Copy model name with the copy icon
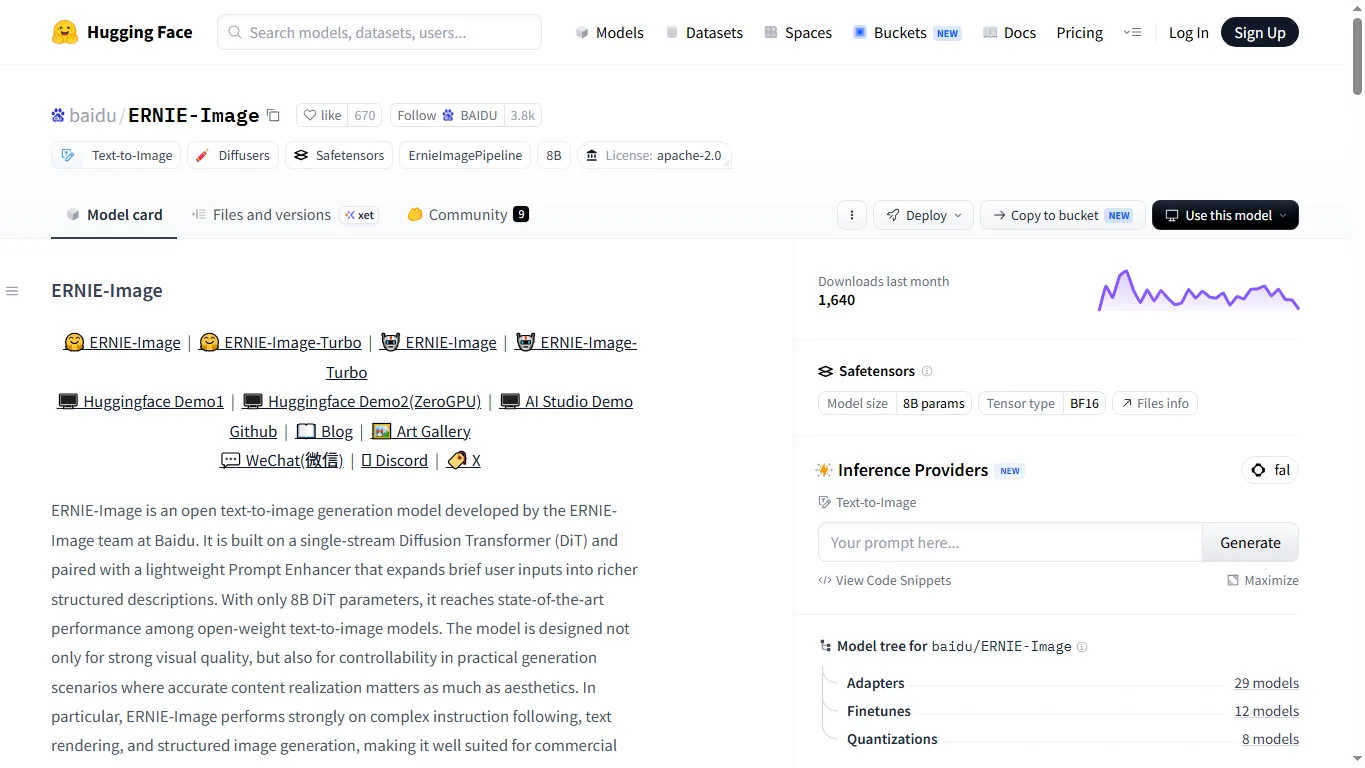The image size is (1365, 768). [273, 116]
